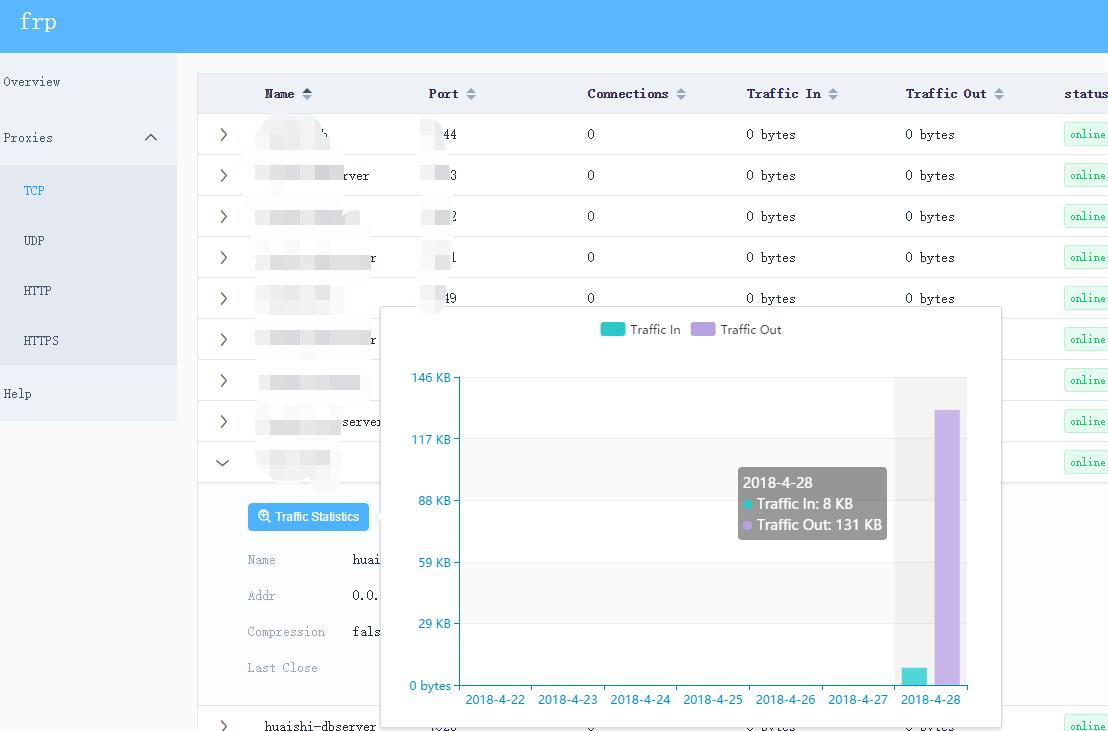Click the frp logo title

tap(38, 22)
